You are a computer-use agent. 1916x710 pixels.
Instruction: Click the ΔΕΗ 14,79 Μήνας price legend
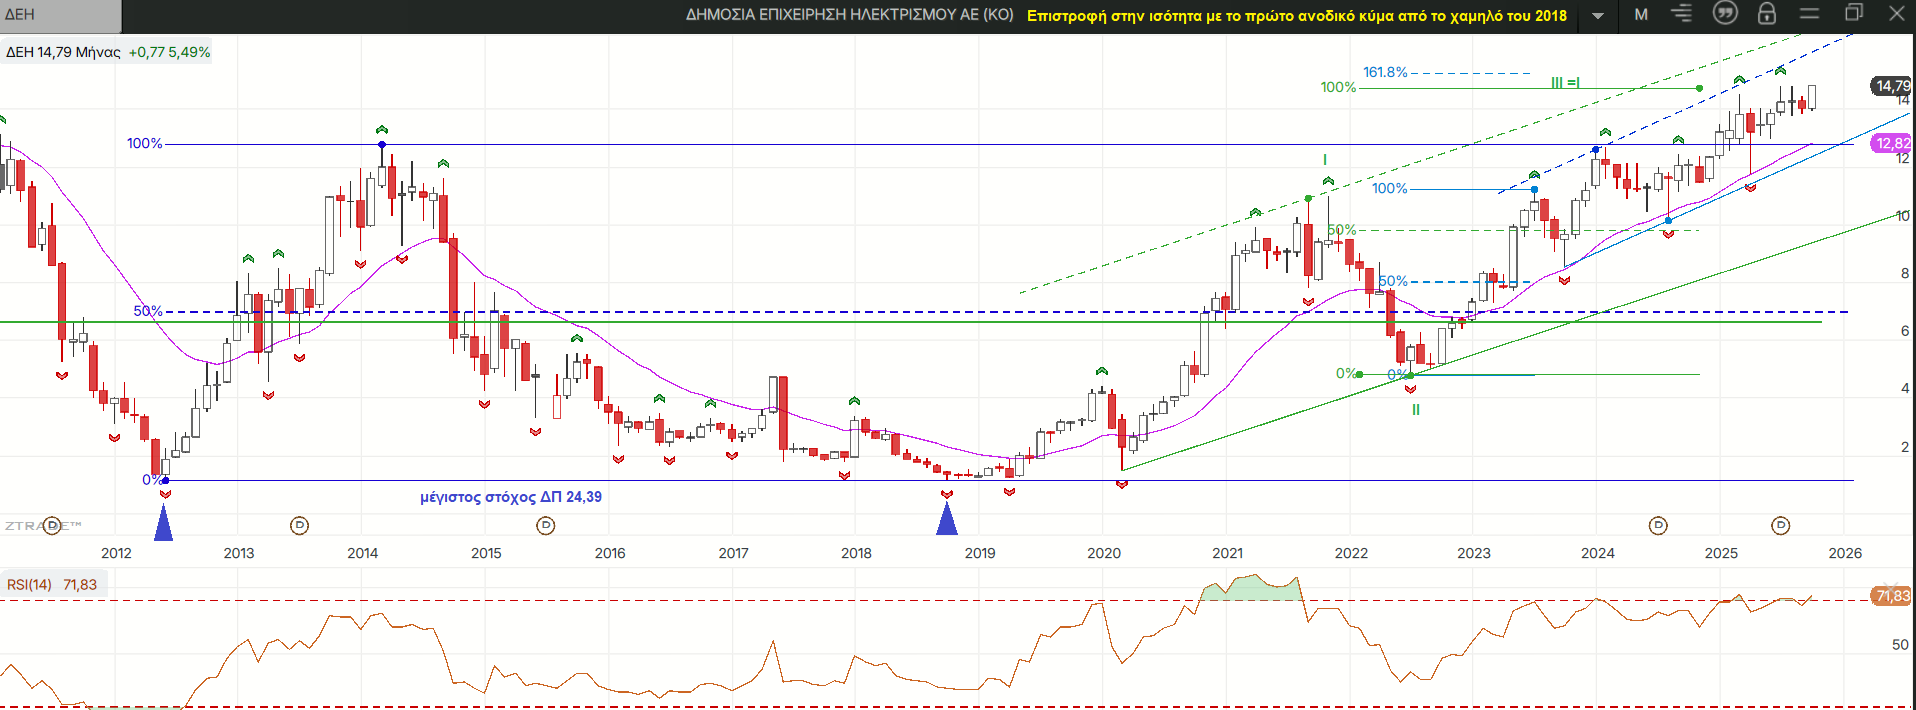pos(63,52)
